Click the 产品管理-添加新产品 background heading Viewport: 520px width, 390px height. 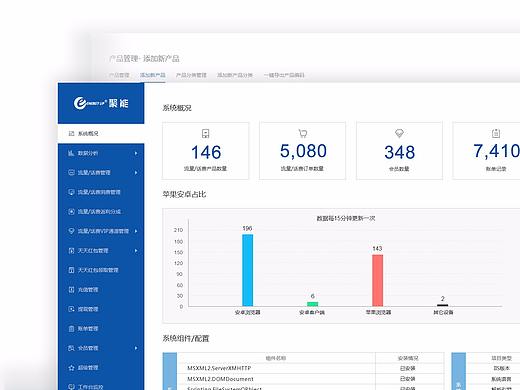[144, 59]
